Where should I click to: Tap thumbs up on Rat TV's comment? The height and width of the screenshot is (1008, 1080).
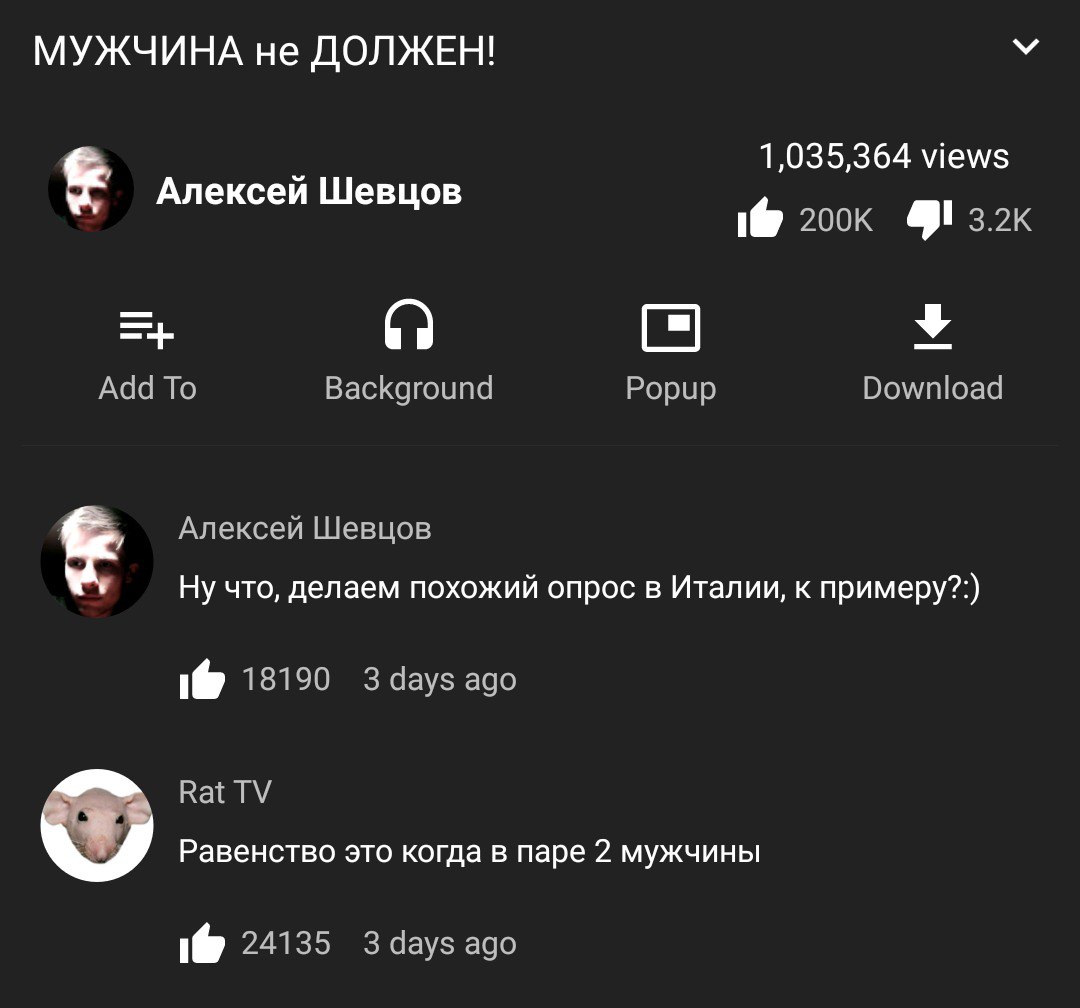coord(202,943)
